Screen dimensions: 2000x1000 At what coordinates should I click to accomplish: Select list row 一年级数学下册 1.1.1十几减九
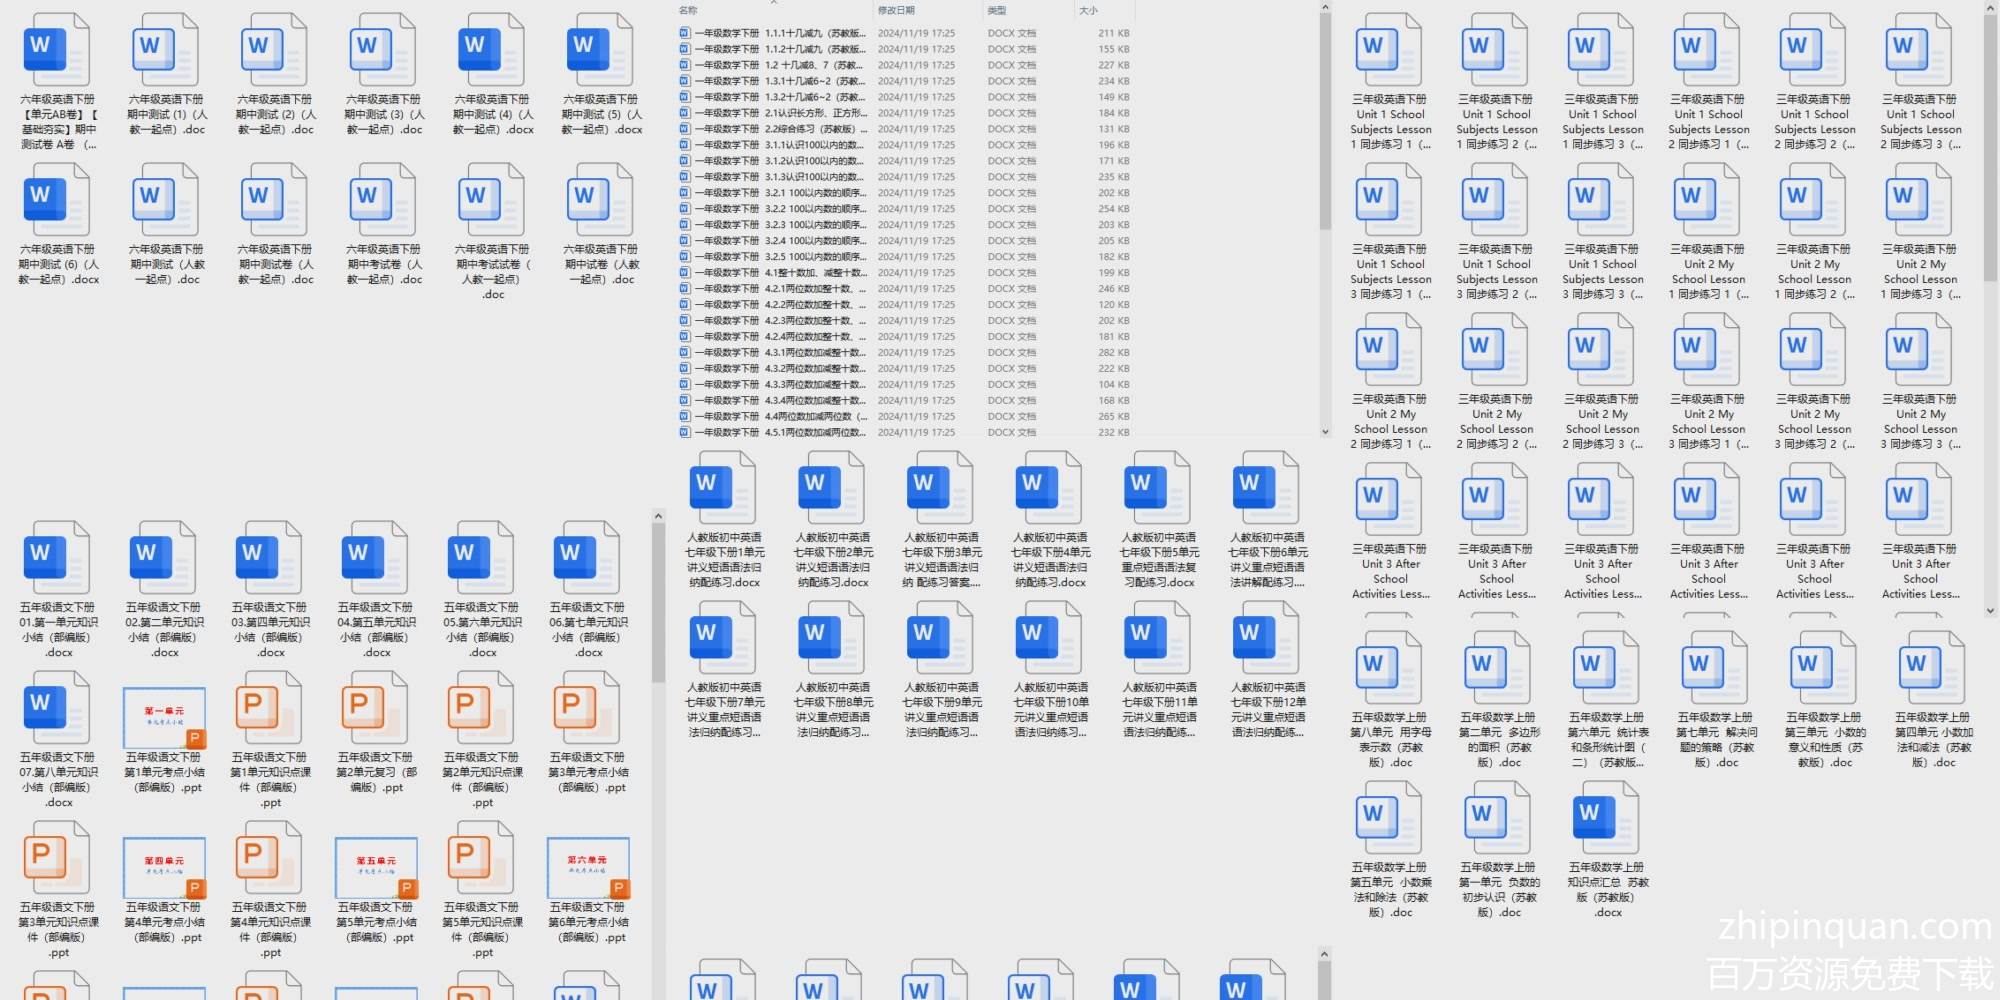[904, 33]
